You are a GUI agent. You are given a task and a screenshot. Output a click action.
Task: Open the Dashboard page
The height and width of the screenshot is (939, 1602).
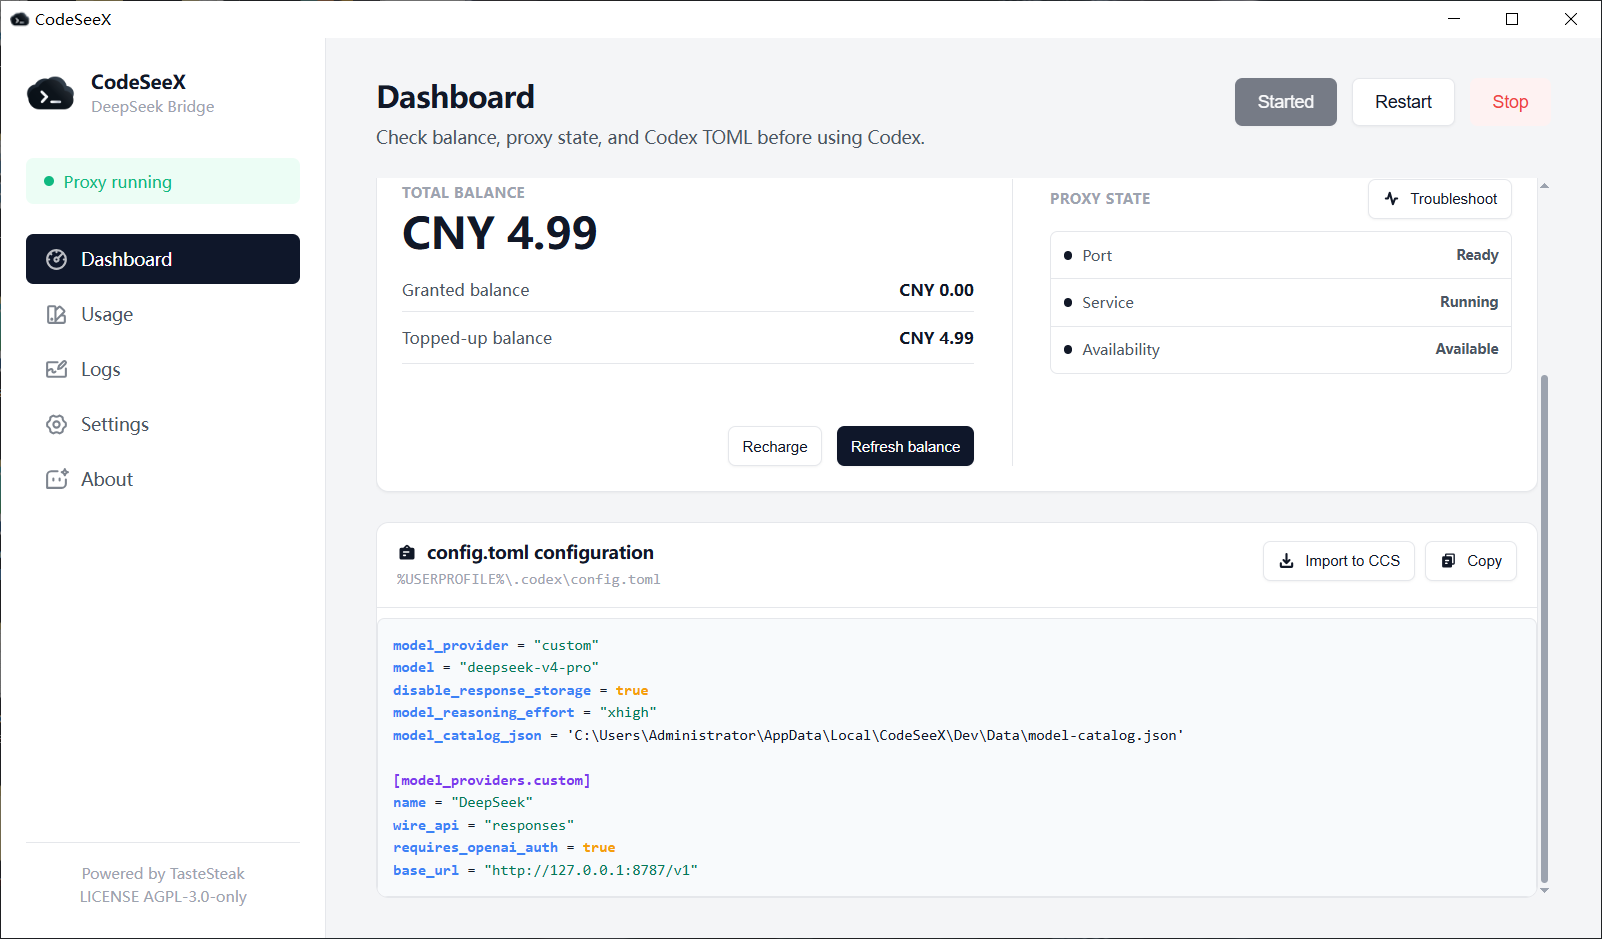click(x=163, y=259)
